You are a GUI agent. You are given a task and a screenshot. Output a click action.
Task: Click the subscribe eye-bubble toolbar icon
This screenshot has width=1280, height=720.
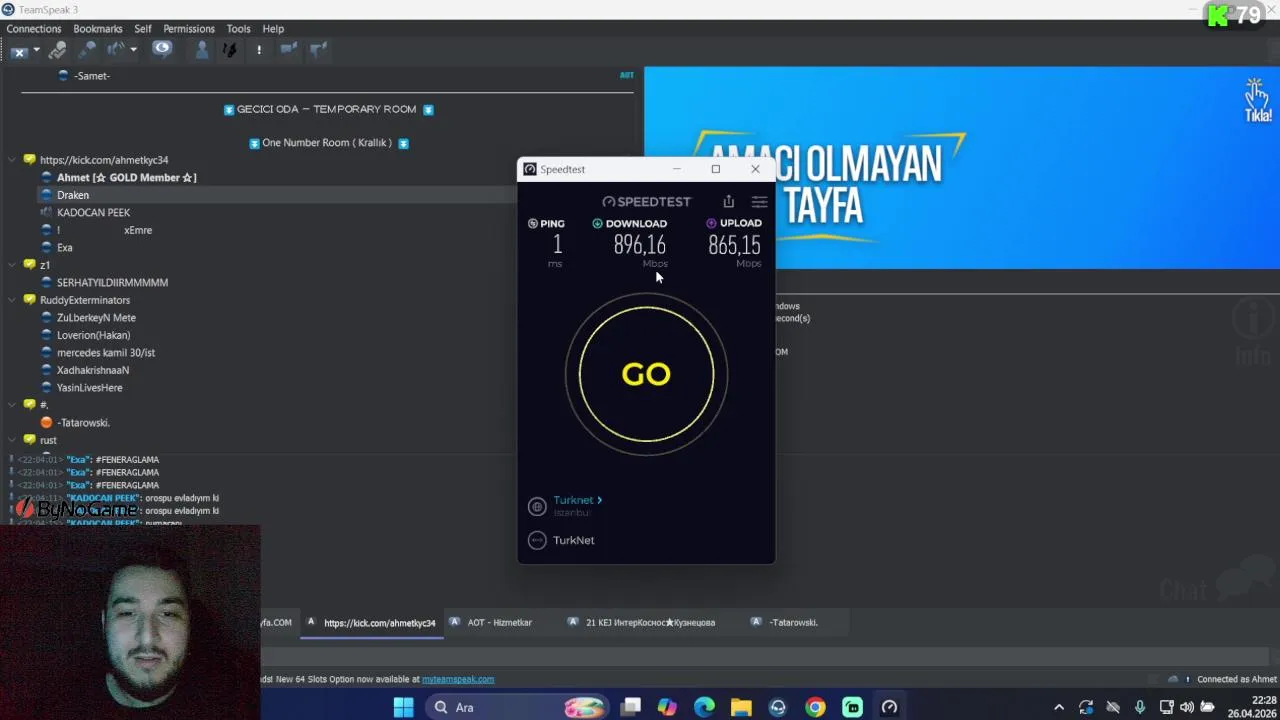[162, 49]
